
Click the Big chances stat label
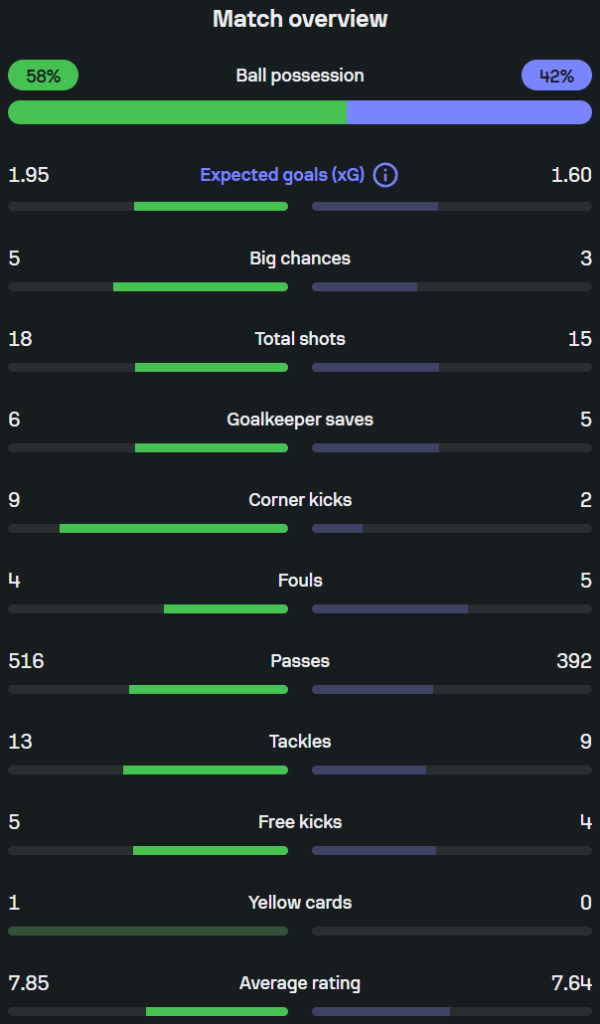point(300,259)
